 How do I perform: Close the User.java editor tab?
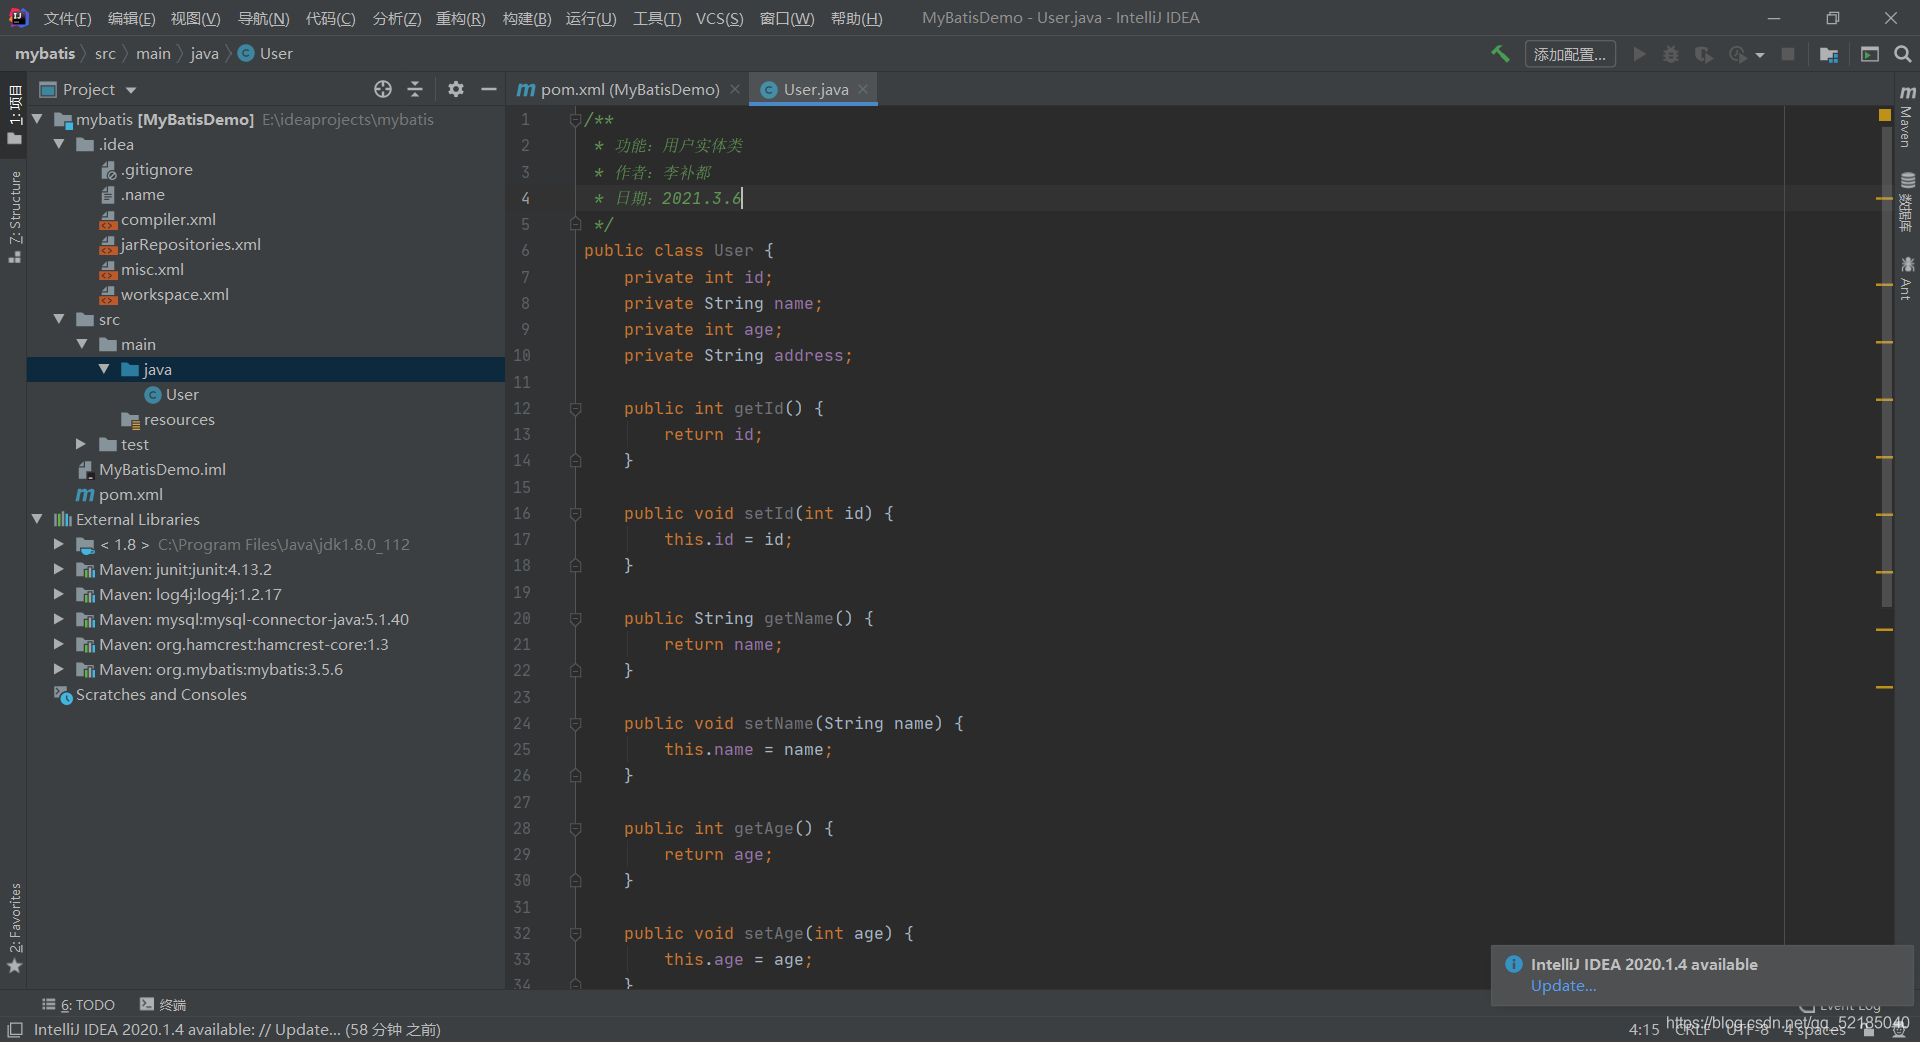pos(863,89)
